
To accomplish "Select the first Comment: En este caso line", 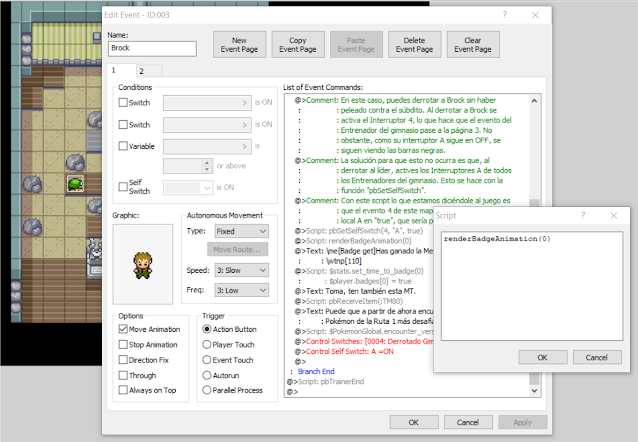I will [x=395, y=100].
